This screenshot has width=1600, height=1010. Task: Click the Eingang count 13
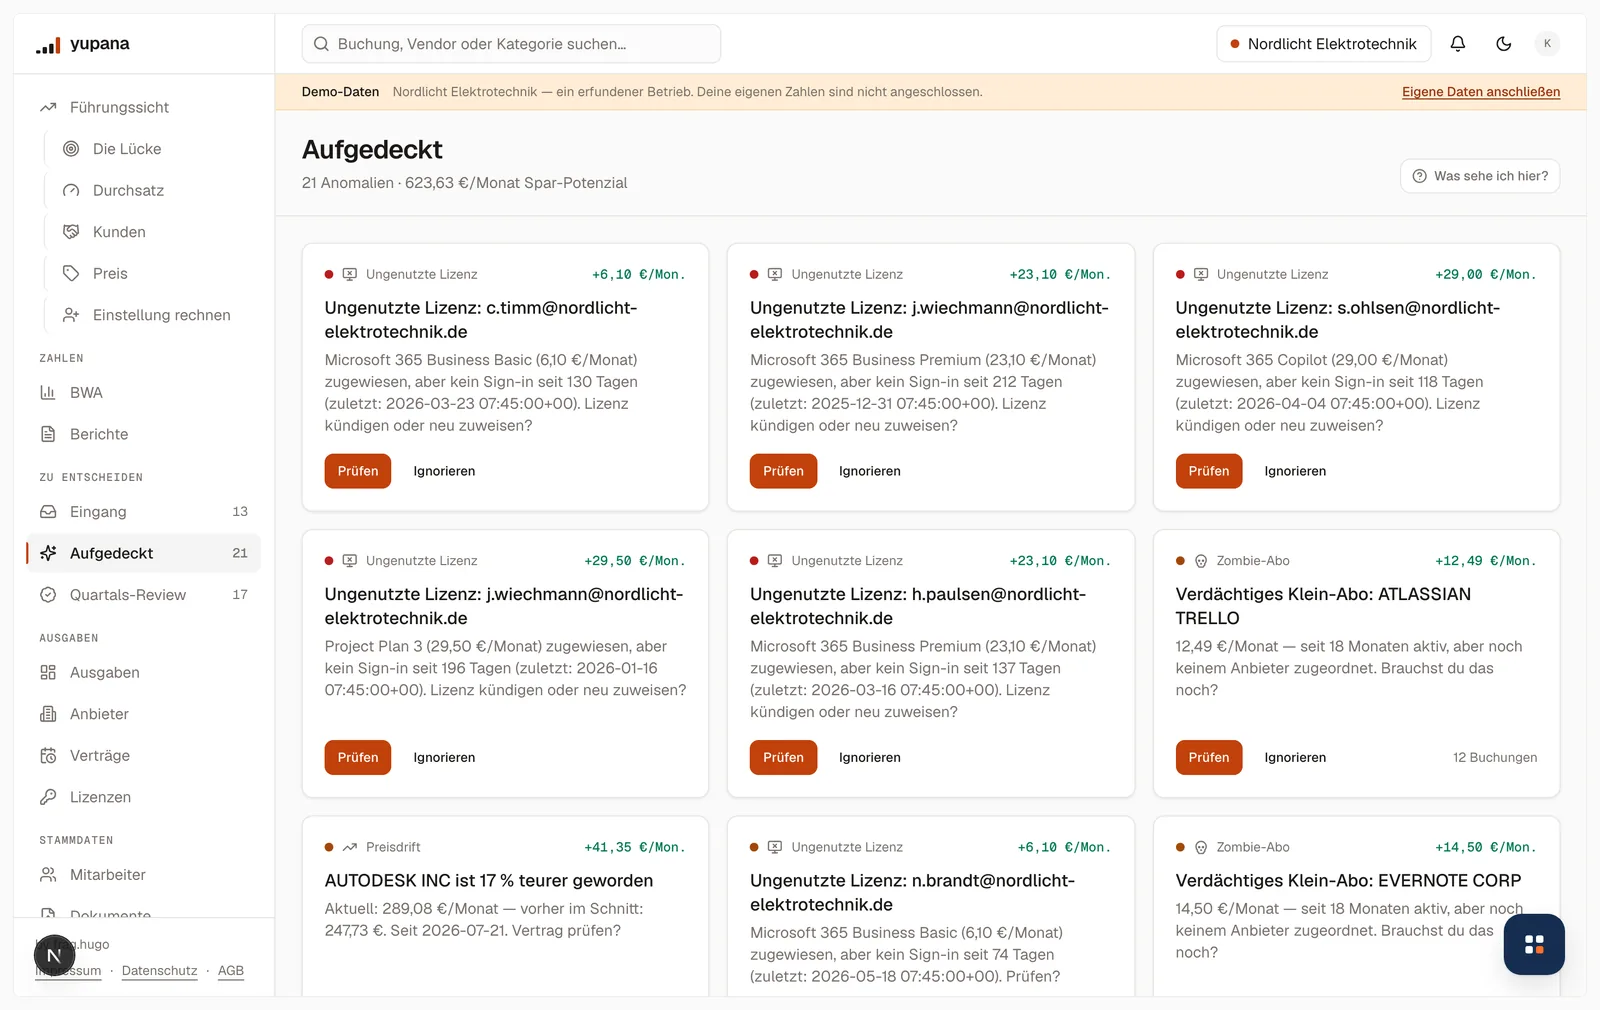click(240, 512)
